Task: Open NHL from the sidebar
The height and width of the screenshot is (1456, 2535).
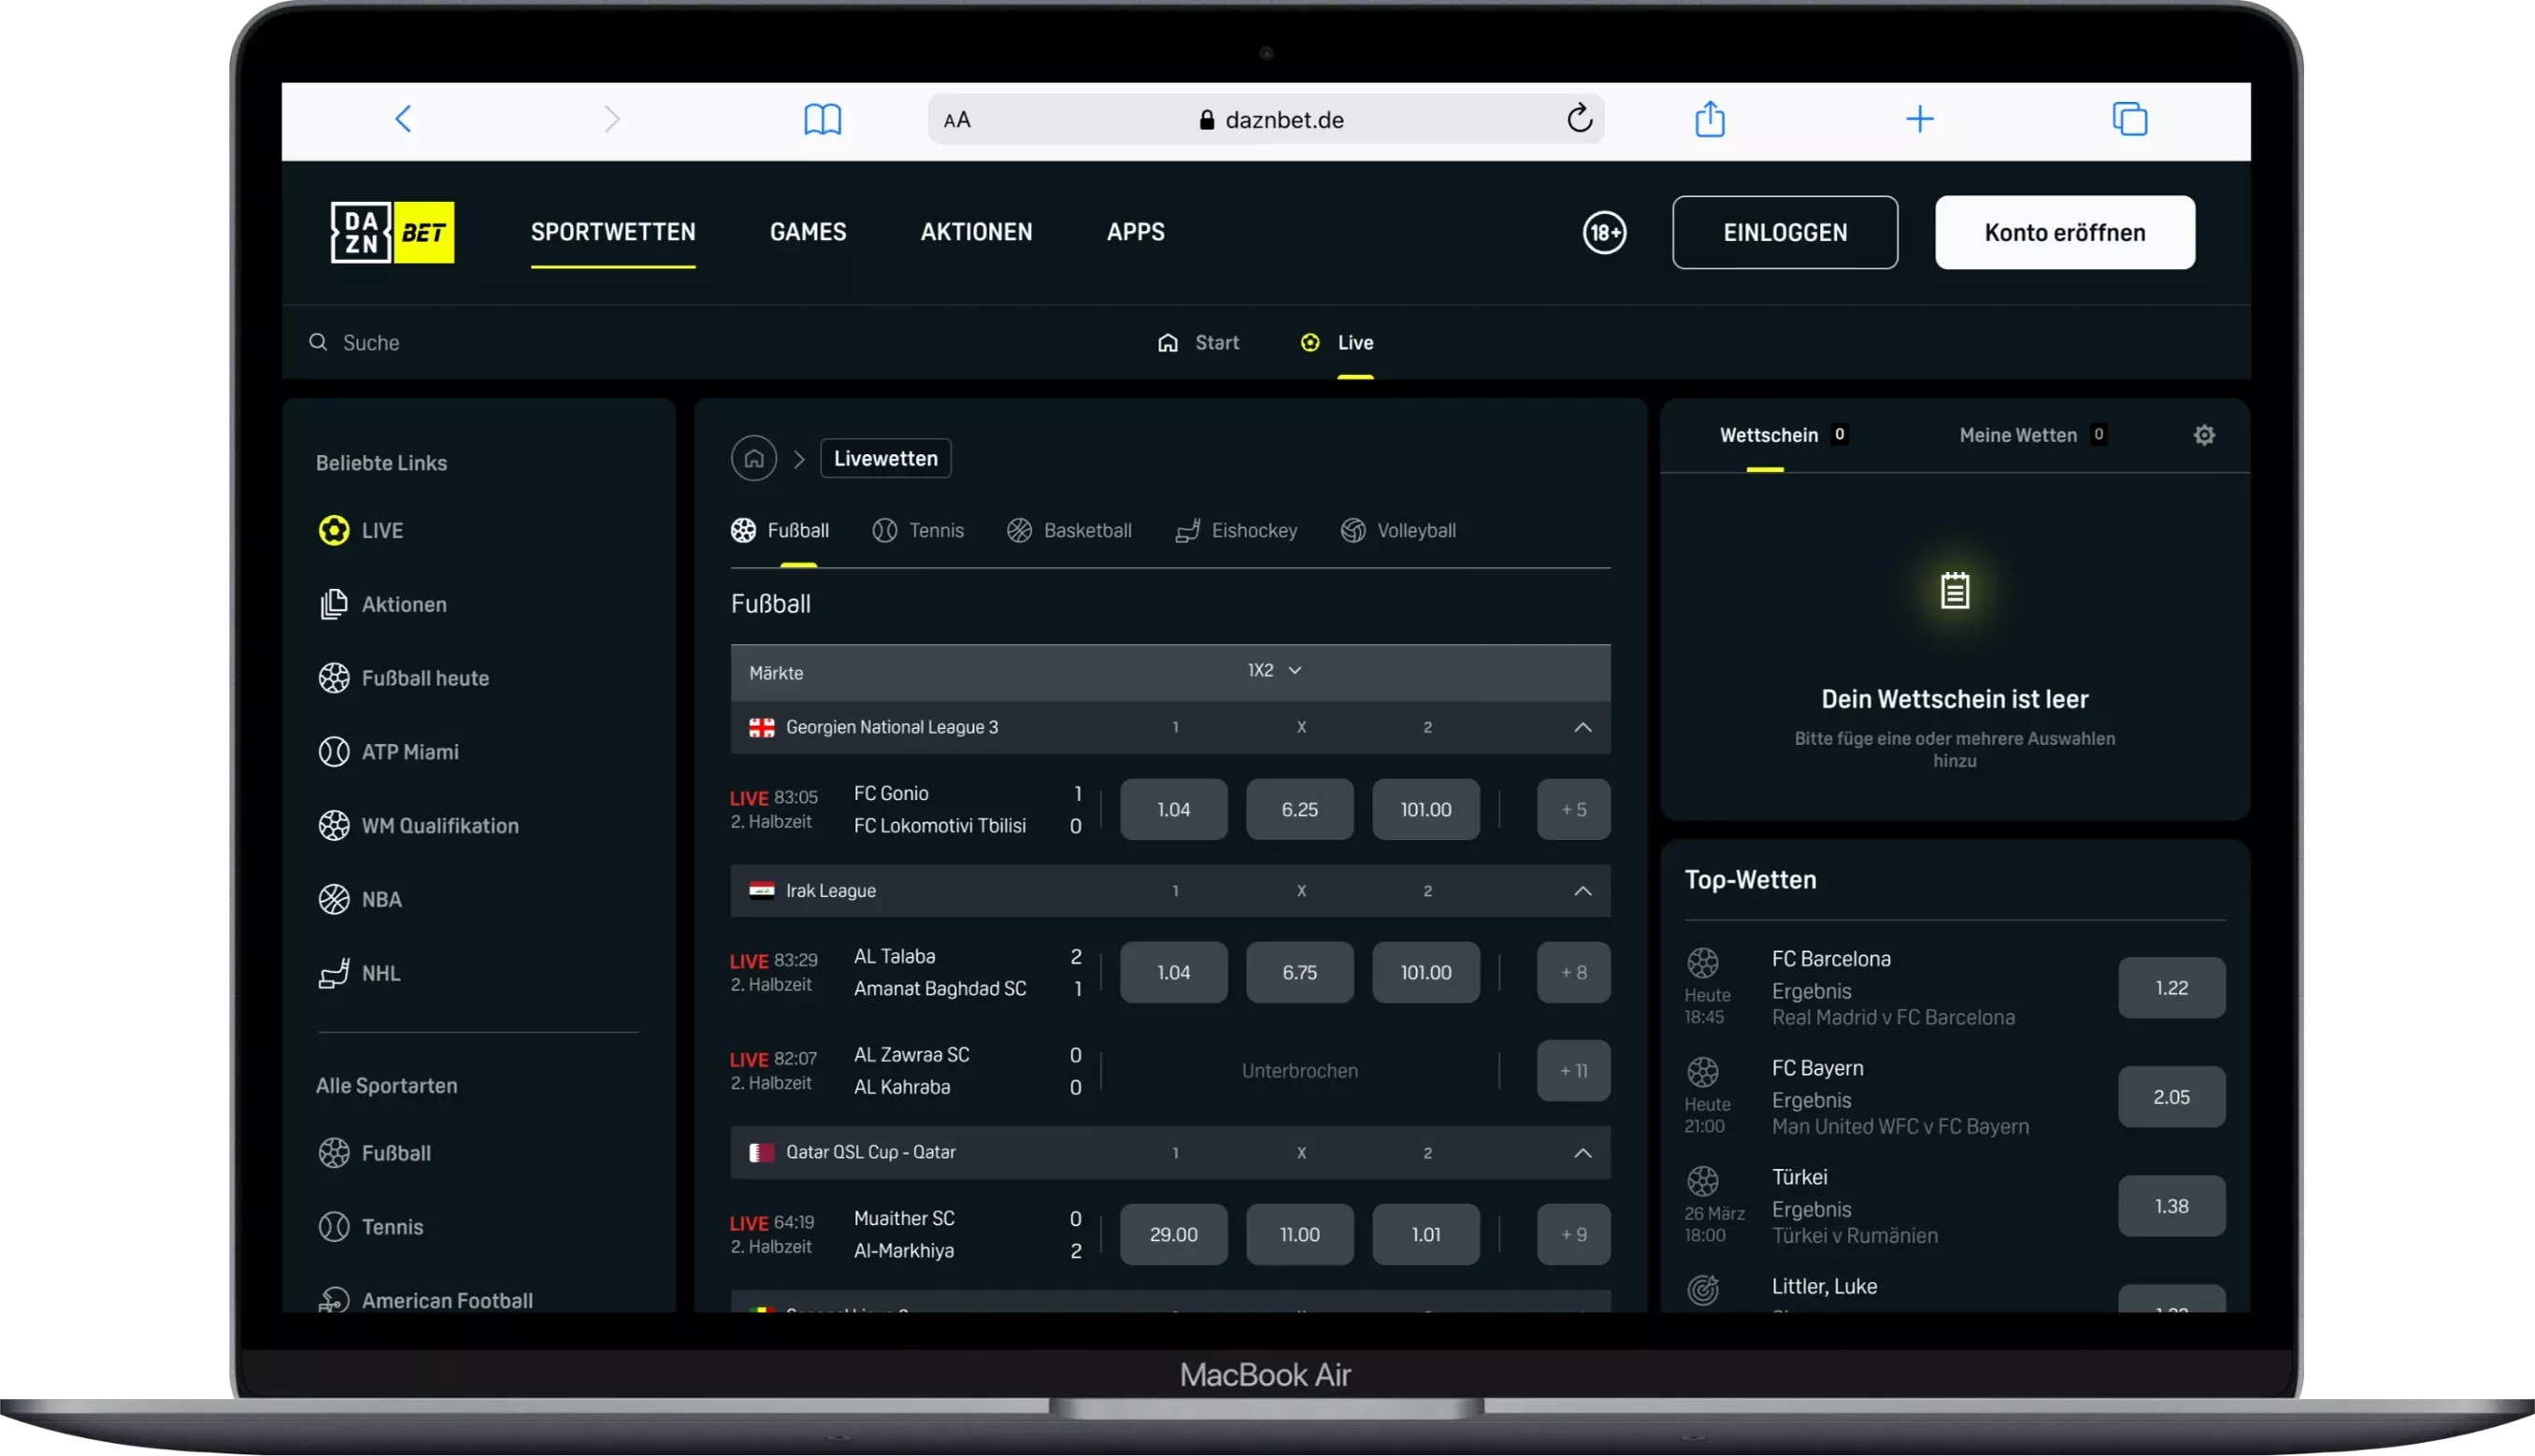Action: [x=381, y=973]
